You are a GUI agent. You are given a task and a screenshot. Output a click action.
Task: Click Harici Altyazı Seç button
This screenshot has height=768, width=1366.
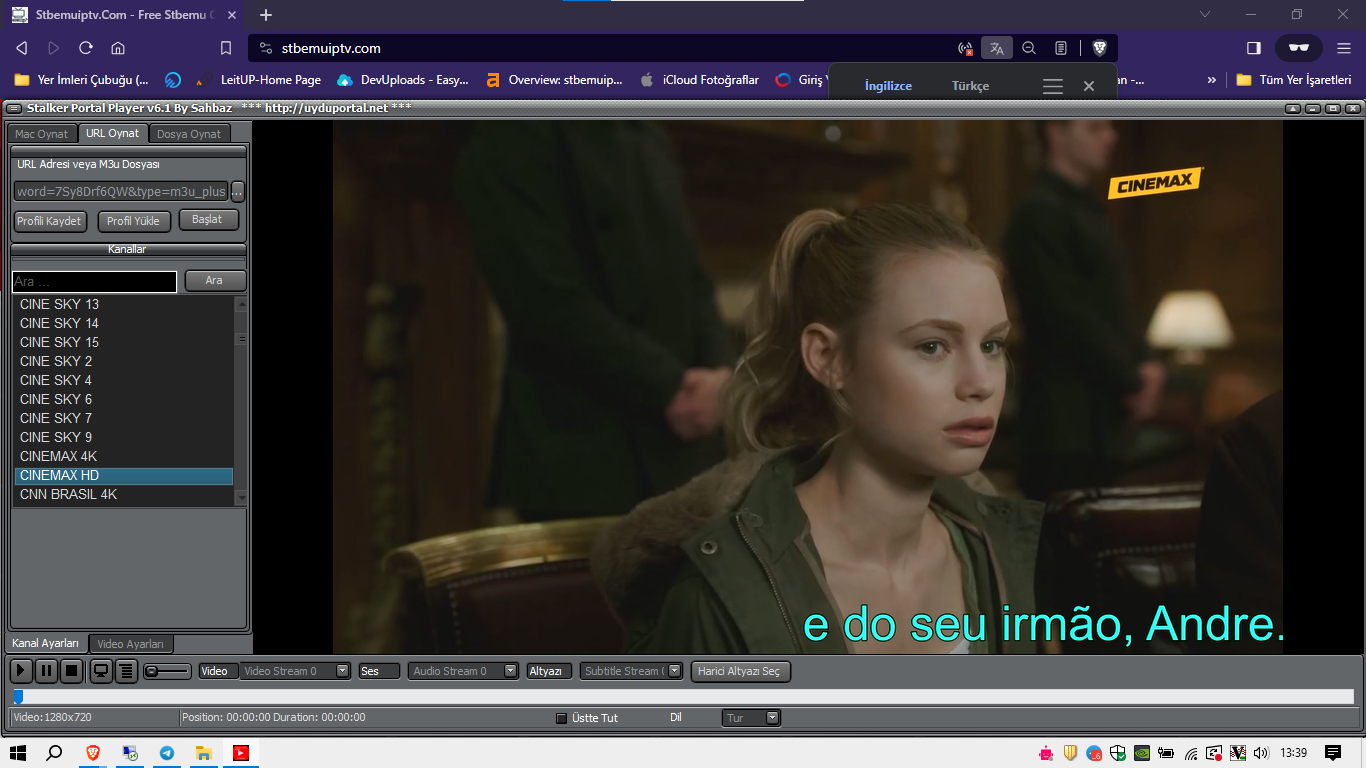(x=740, y=671)
